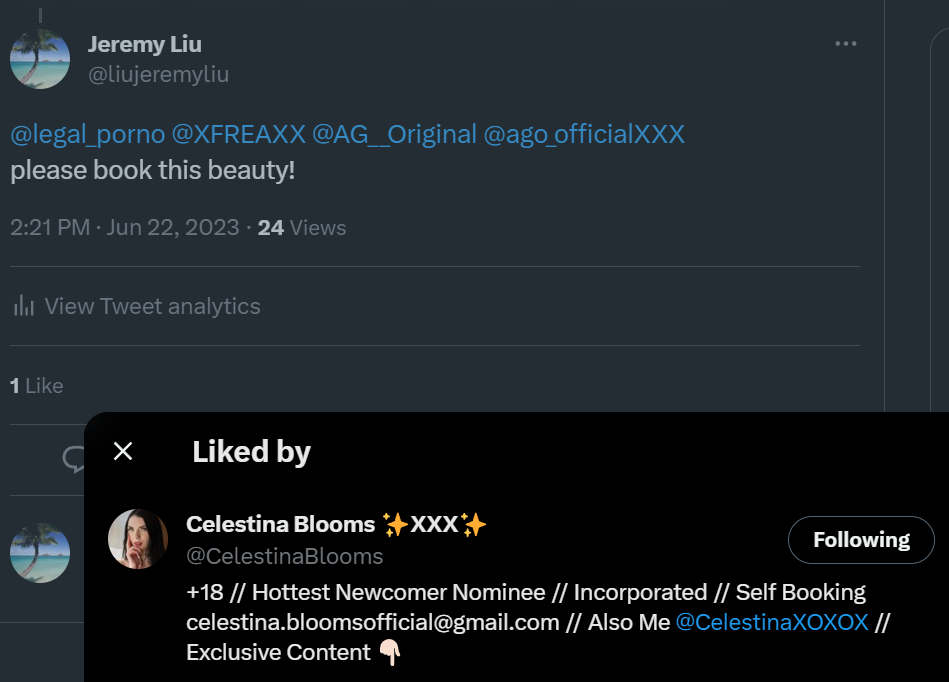The height and width of the screenshot is (682, 949).
Task: Unfollow using the Following button
Action: coord(860,540)
